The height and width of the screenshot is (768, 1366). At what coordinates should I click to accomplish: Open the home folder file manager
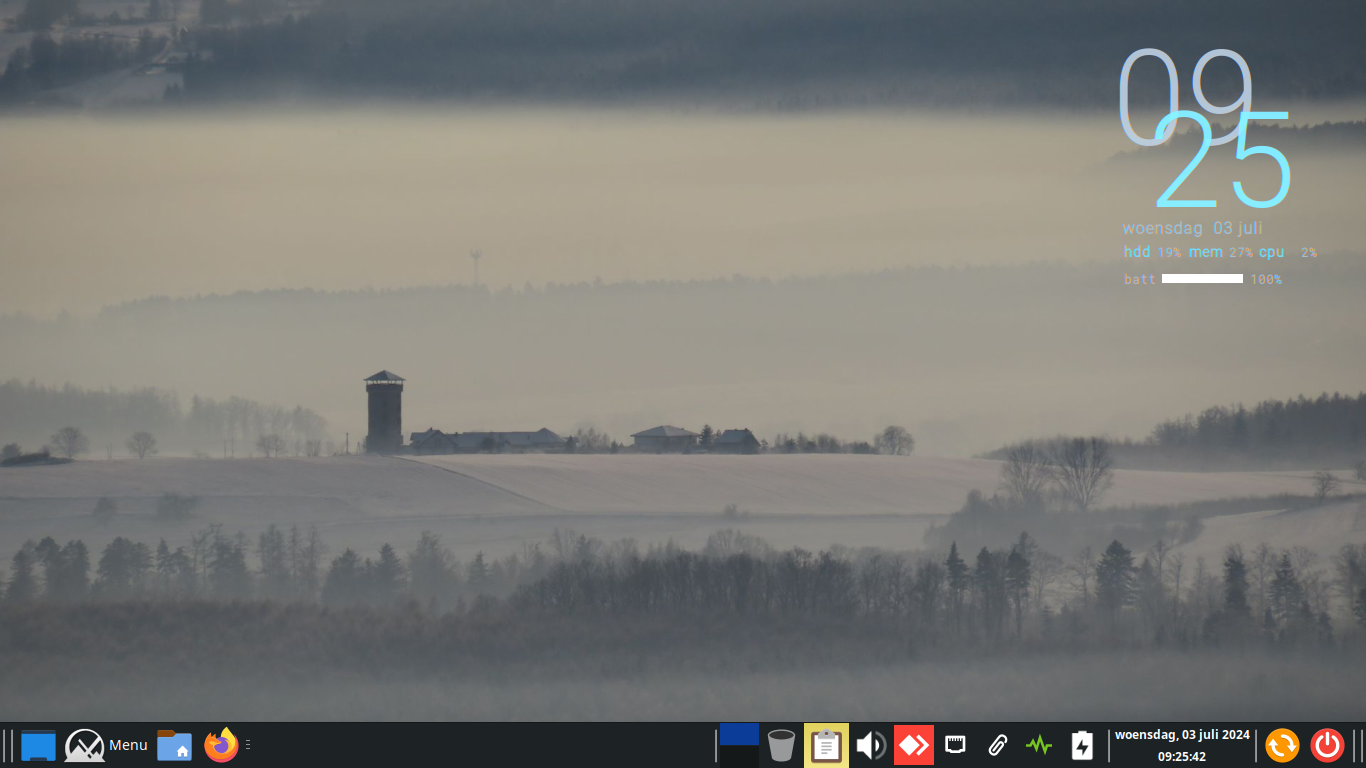[x=174, y=745]
